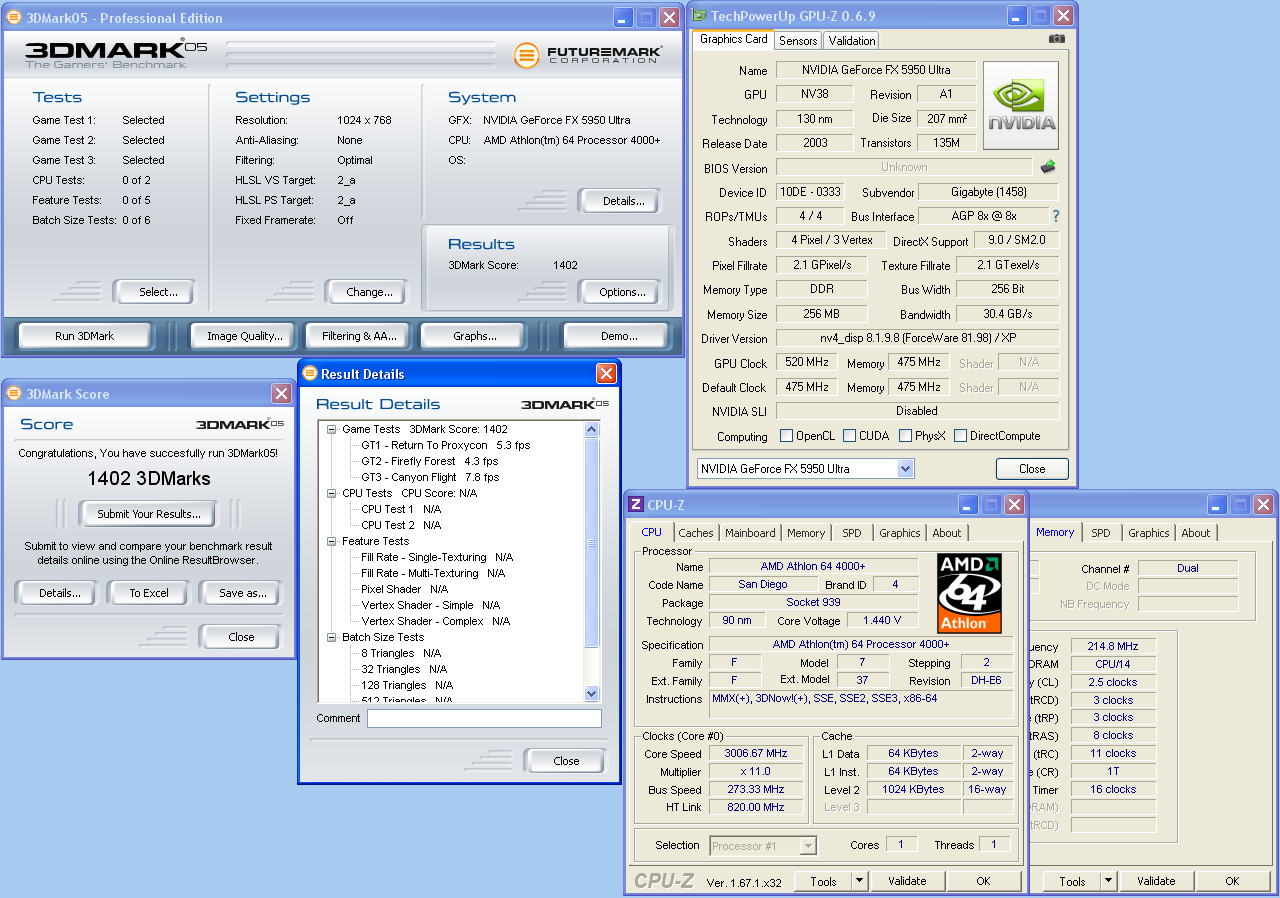1280x898 pixels.
Task: Select the GT2 - Firefly Forest row
Action: [x=429, y=461]
